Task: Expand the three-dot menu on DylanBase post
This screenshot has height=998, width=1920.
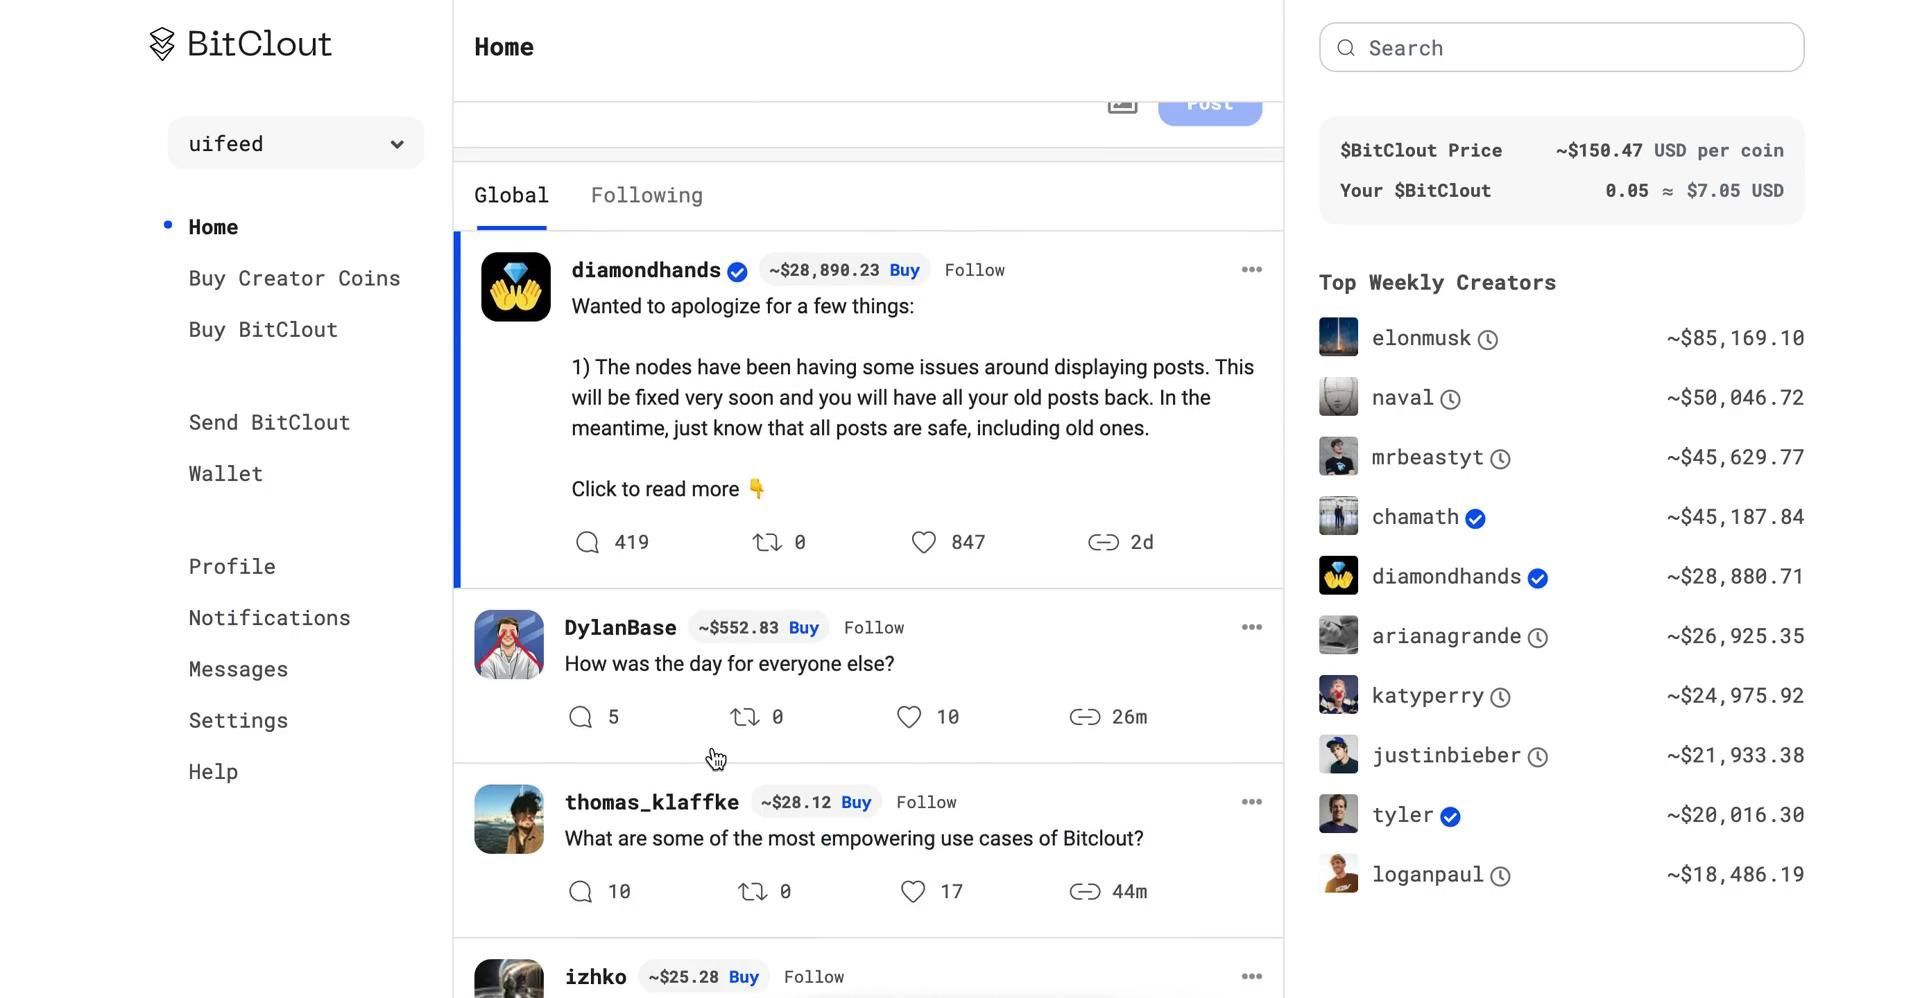Action: pos(1251,627)
